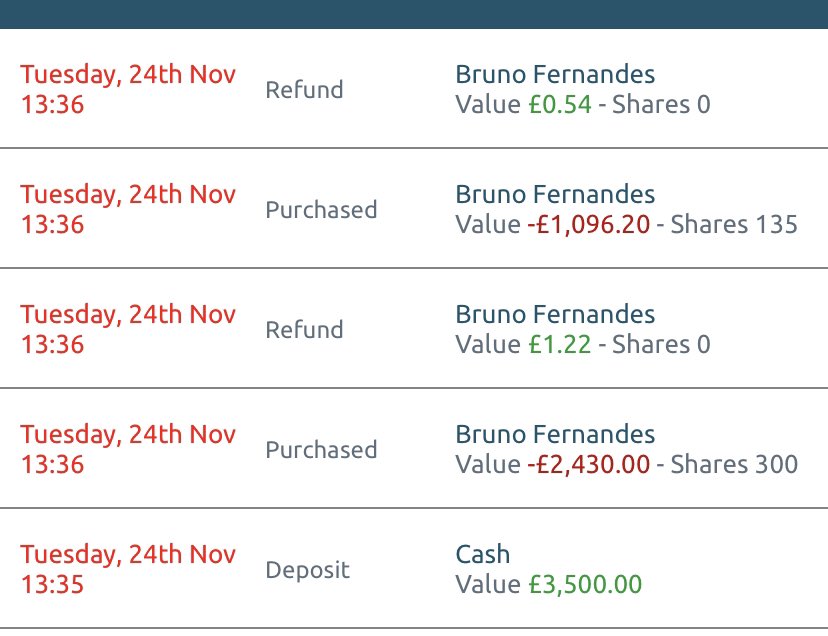Screen dimensions: 828x636
Task: Click Bruno Fernandes in the 135 shares purchase
Action: [x=555, y=194]
